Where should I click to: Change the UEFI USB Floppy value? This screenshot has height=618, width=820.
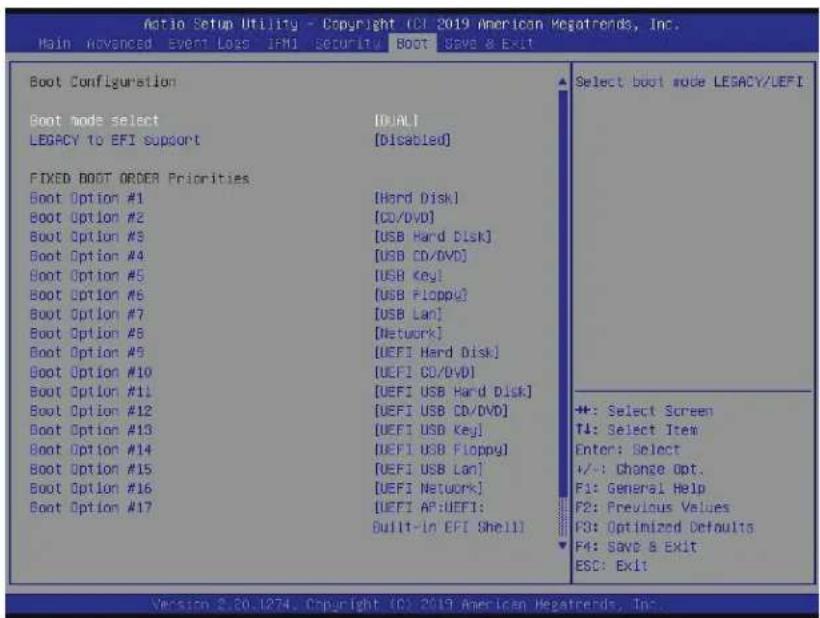(x=440, y=450)
